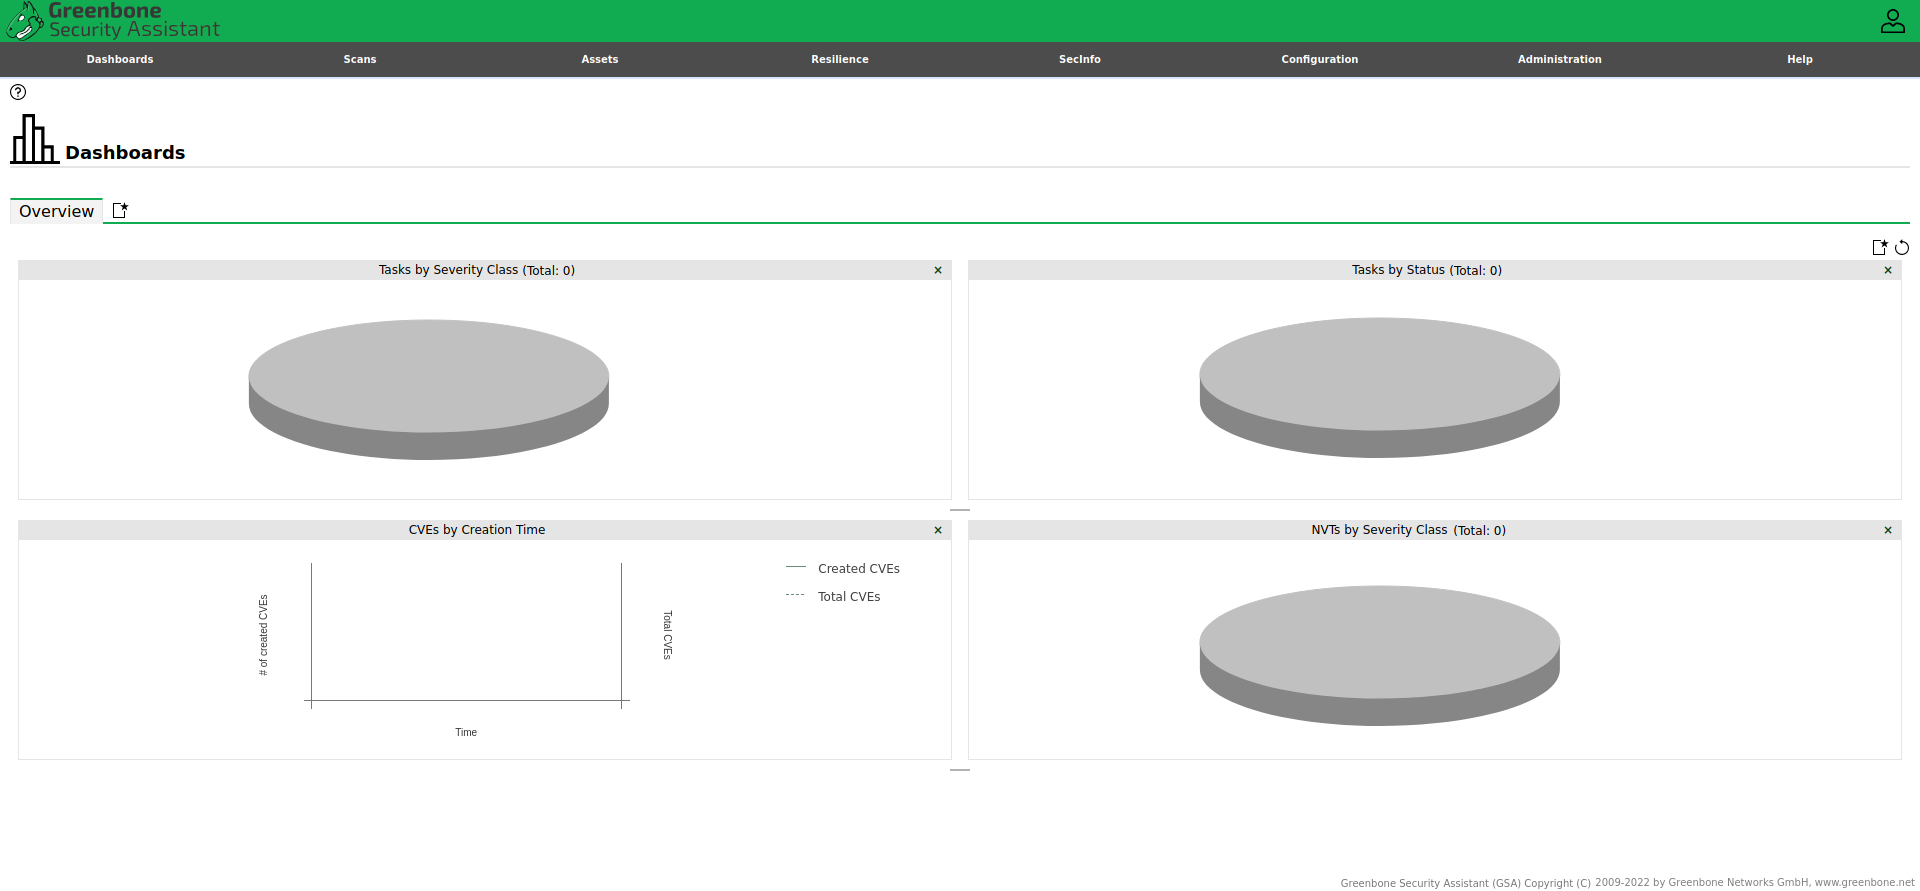1920x891 pixels.
Task: Close Tasks by Status display
Action: [x=1888, y=270]
